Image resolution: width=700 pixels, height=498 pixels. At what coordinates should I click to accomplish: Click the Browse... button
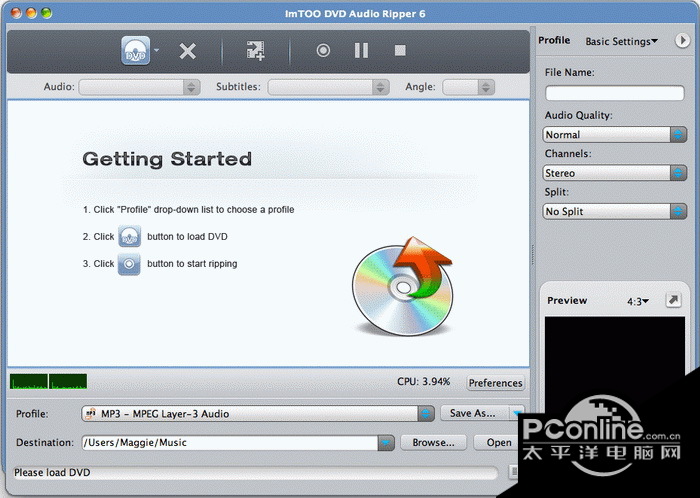433,443
